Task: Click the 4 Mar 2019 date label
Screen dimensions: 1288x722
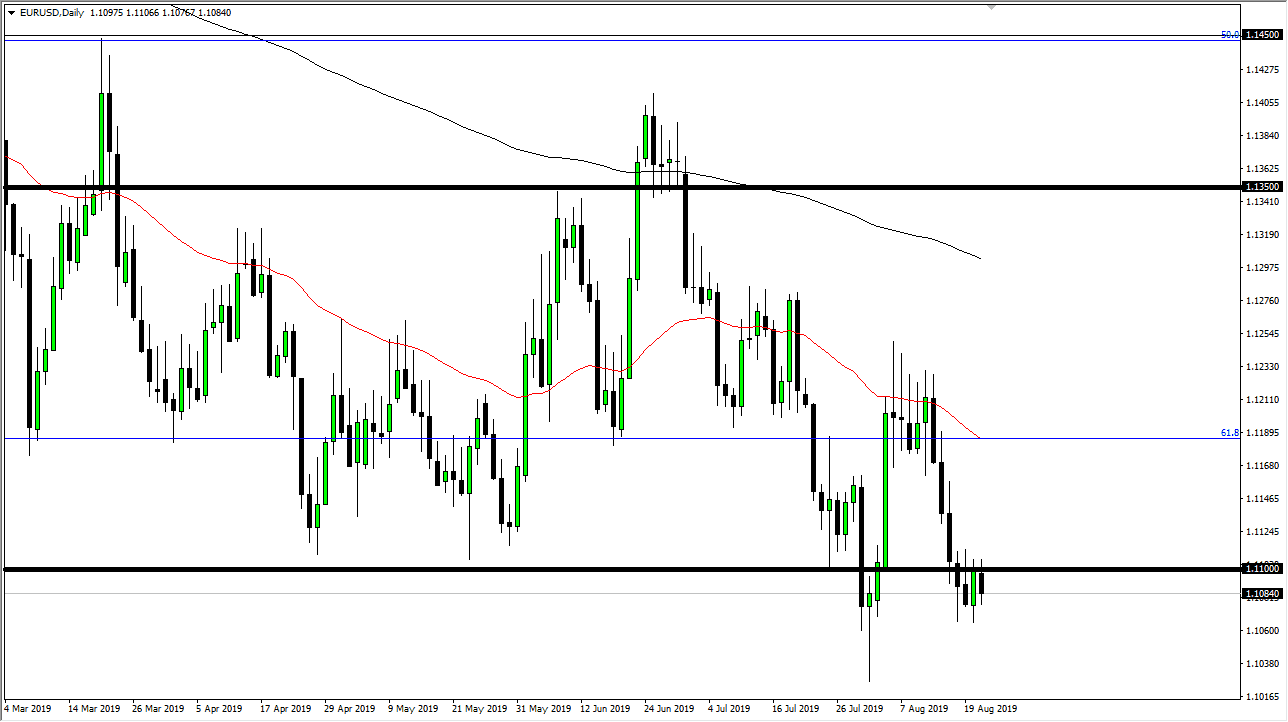Action: tap(27, 708)
